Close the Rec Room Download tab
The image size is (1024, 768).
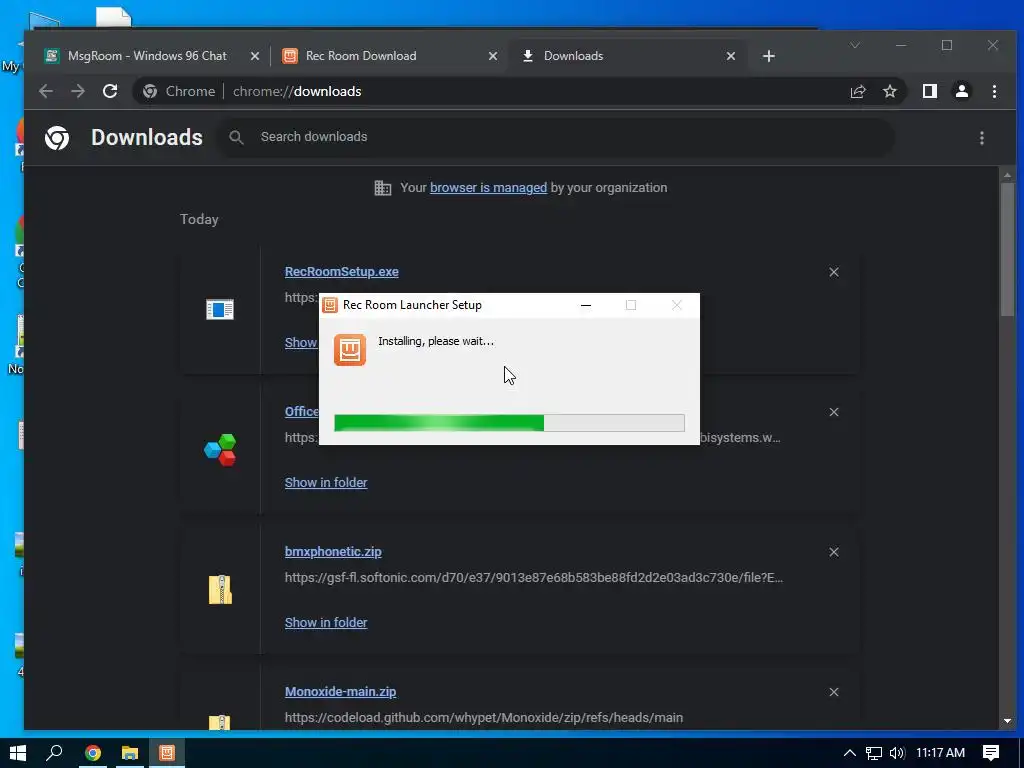493,56
